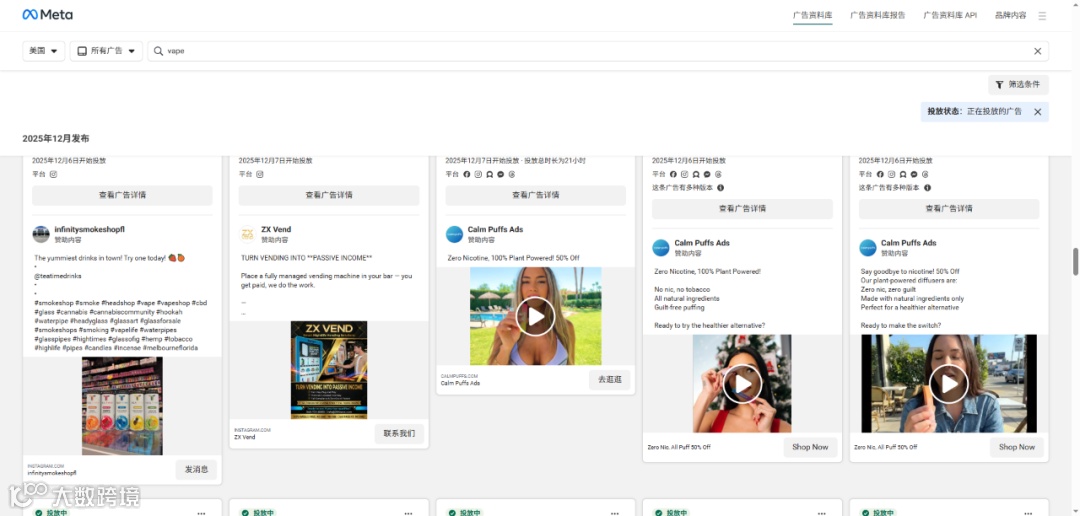1080x516 pixels.
Task: Click Facebook icon on 'No nic, no tobacco' ad
Action: pyautogui.click(x=673, y=174)
